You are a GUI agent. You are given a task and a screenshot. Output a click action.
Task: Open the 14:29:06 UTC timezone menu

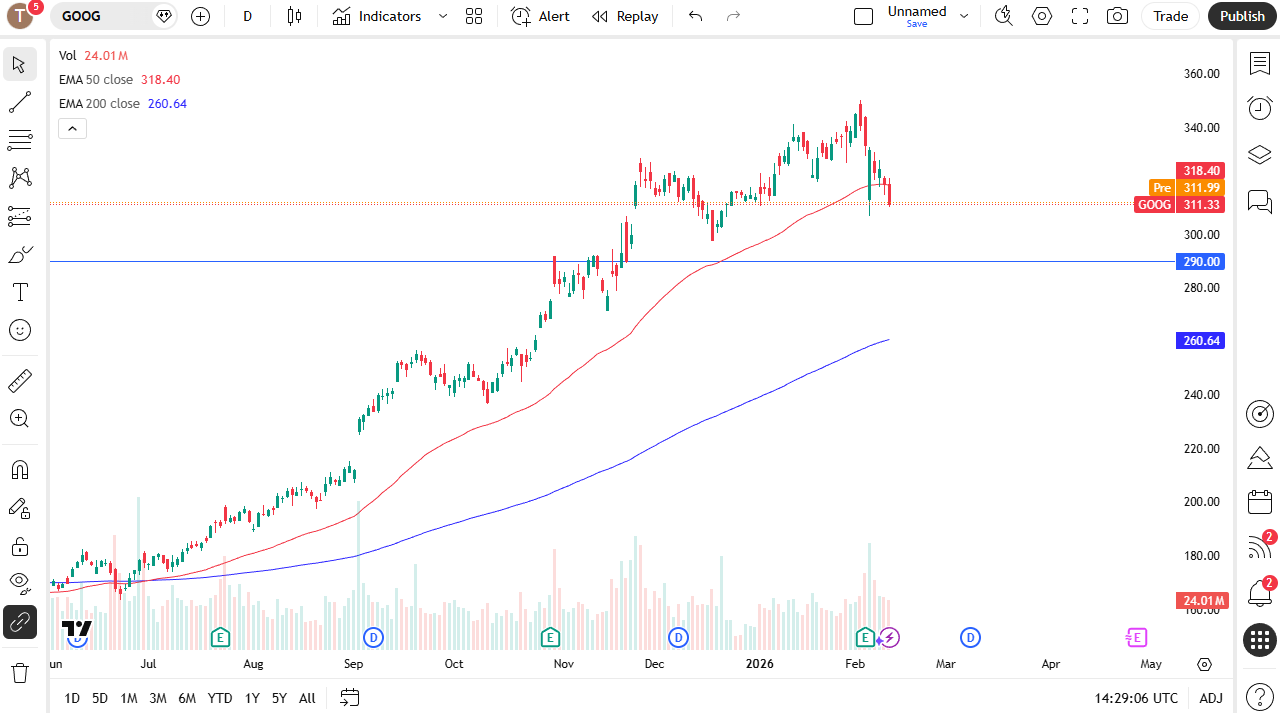pos(1136,698)
